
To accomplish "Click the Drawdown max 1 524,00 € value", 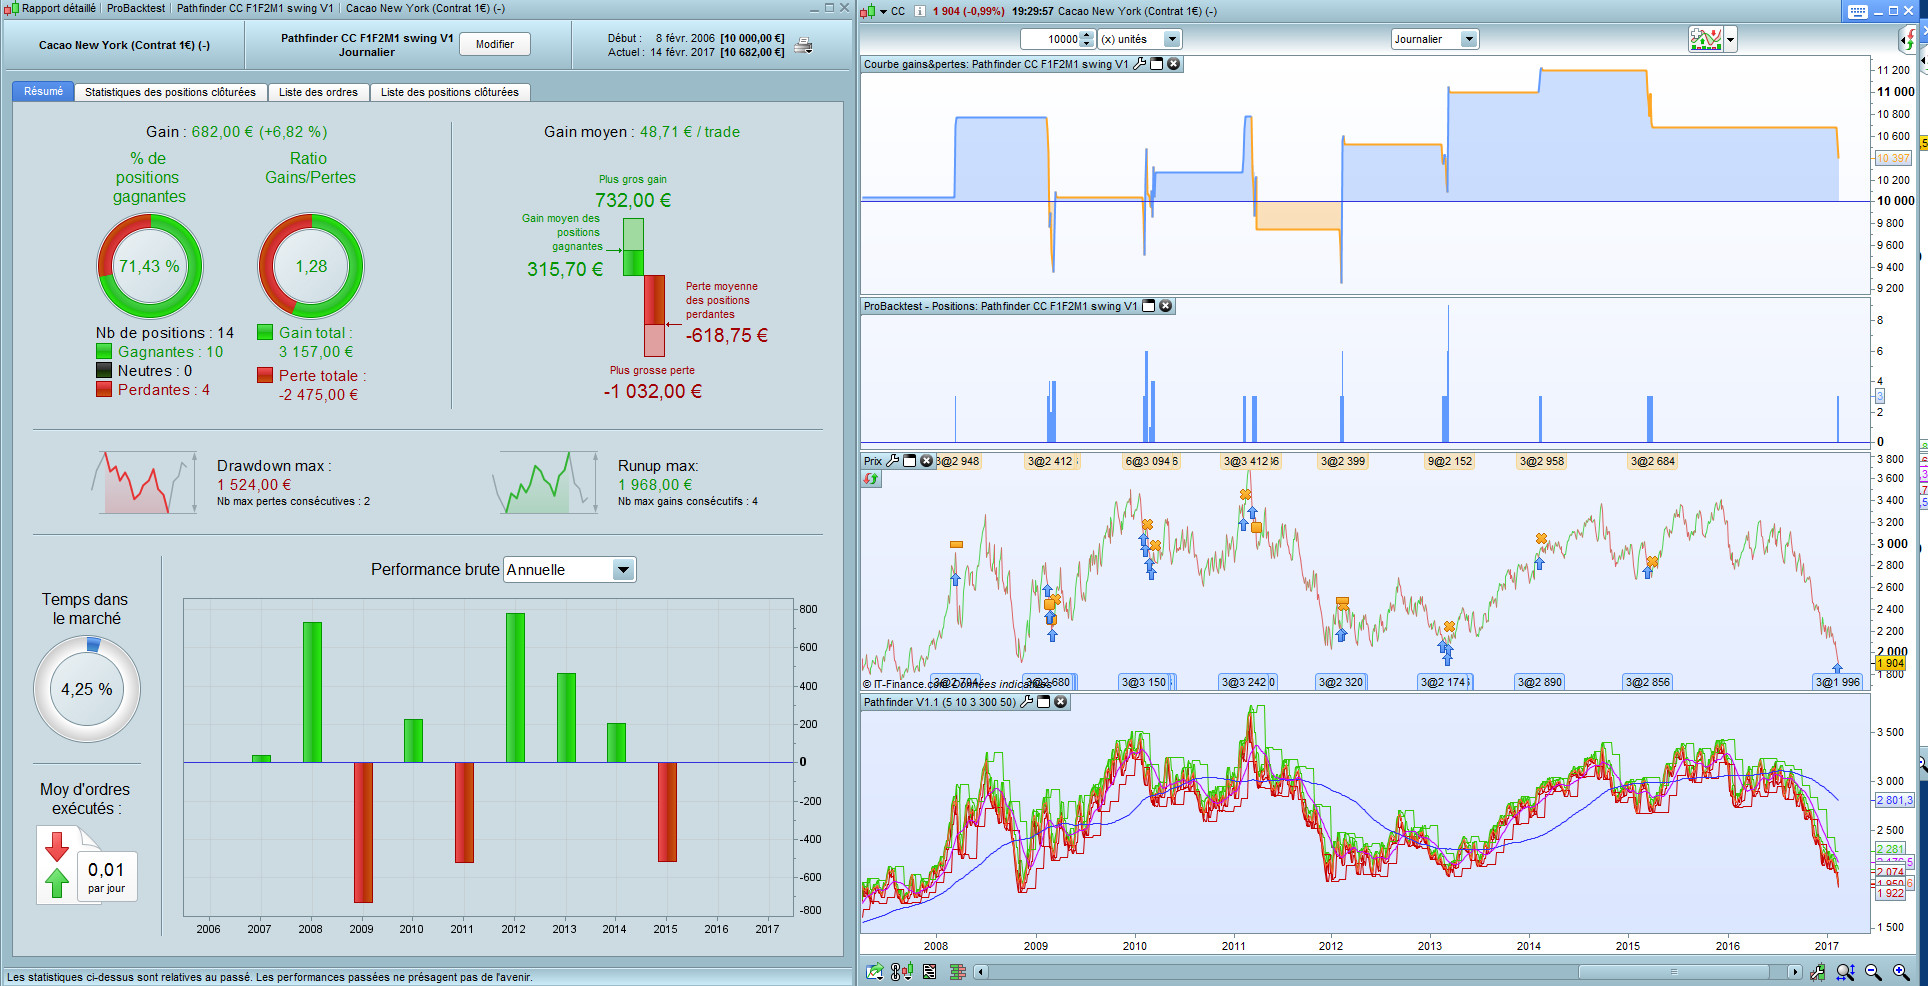I will [x=254, y=485].
